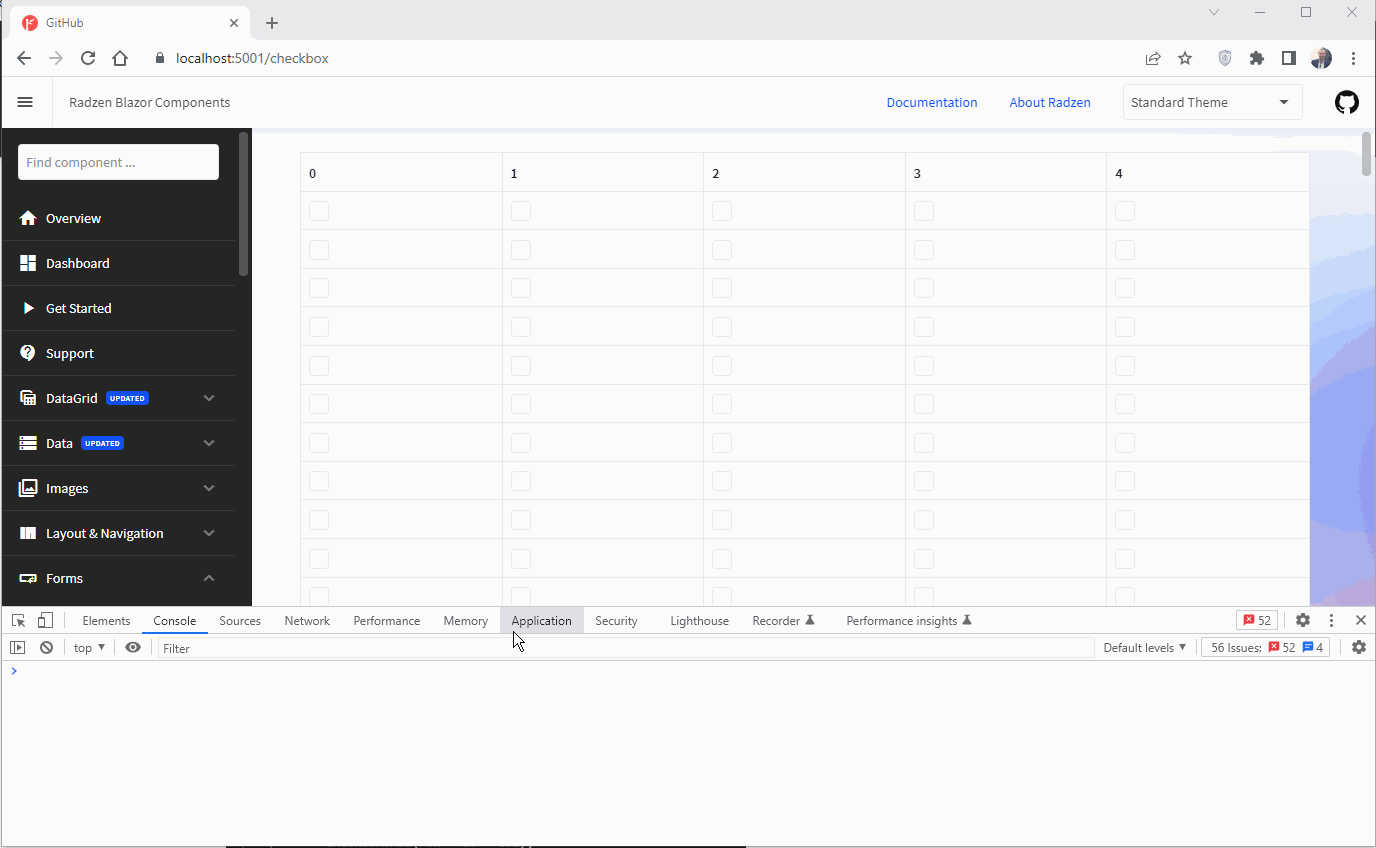Screen dimensions: 1376x848
Task: Switch to the Network tab in DevTools
Action: tap(306, 620)
